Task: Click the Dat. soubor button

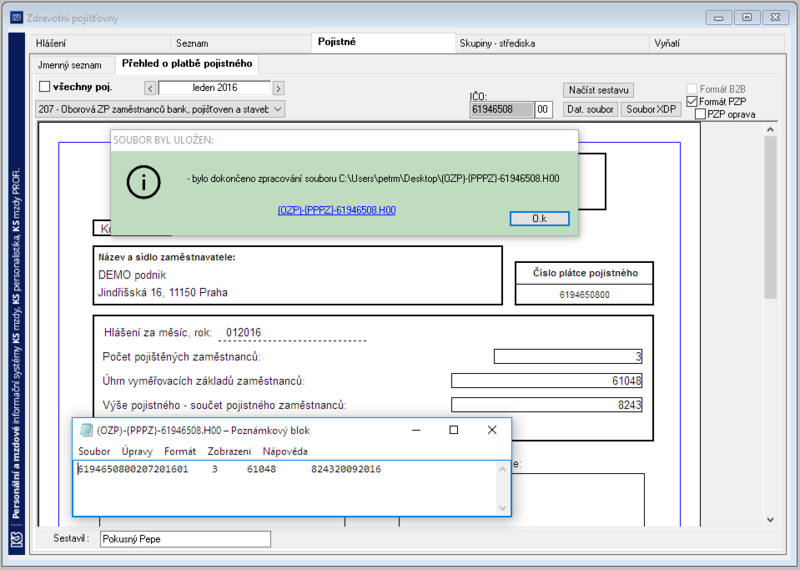Action: pos(590,109)
